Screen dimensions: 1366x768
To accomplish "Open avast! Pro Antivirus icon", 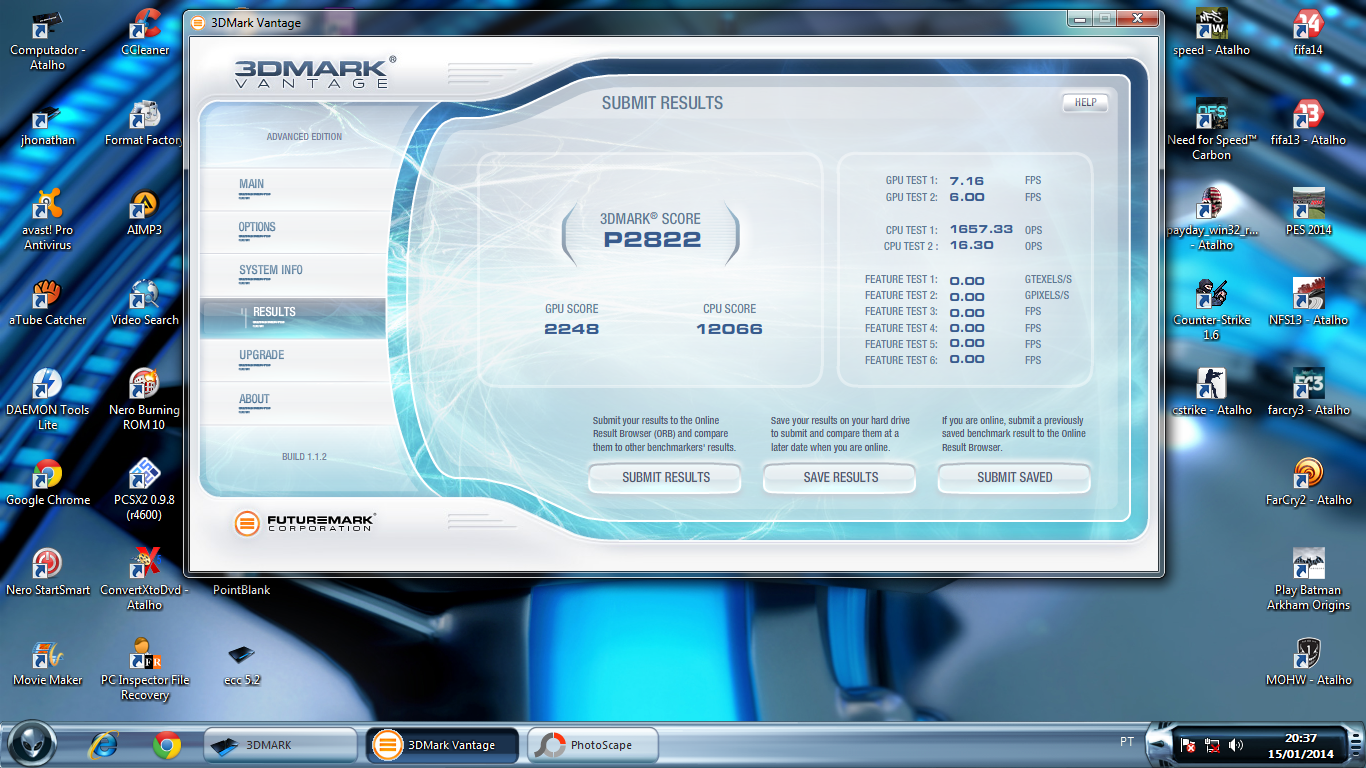I will coord(48,219).
